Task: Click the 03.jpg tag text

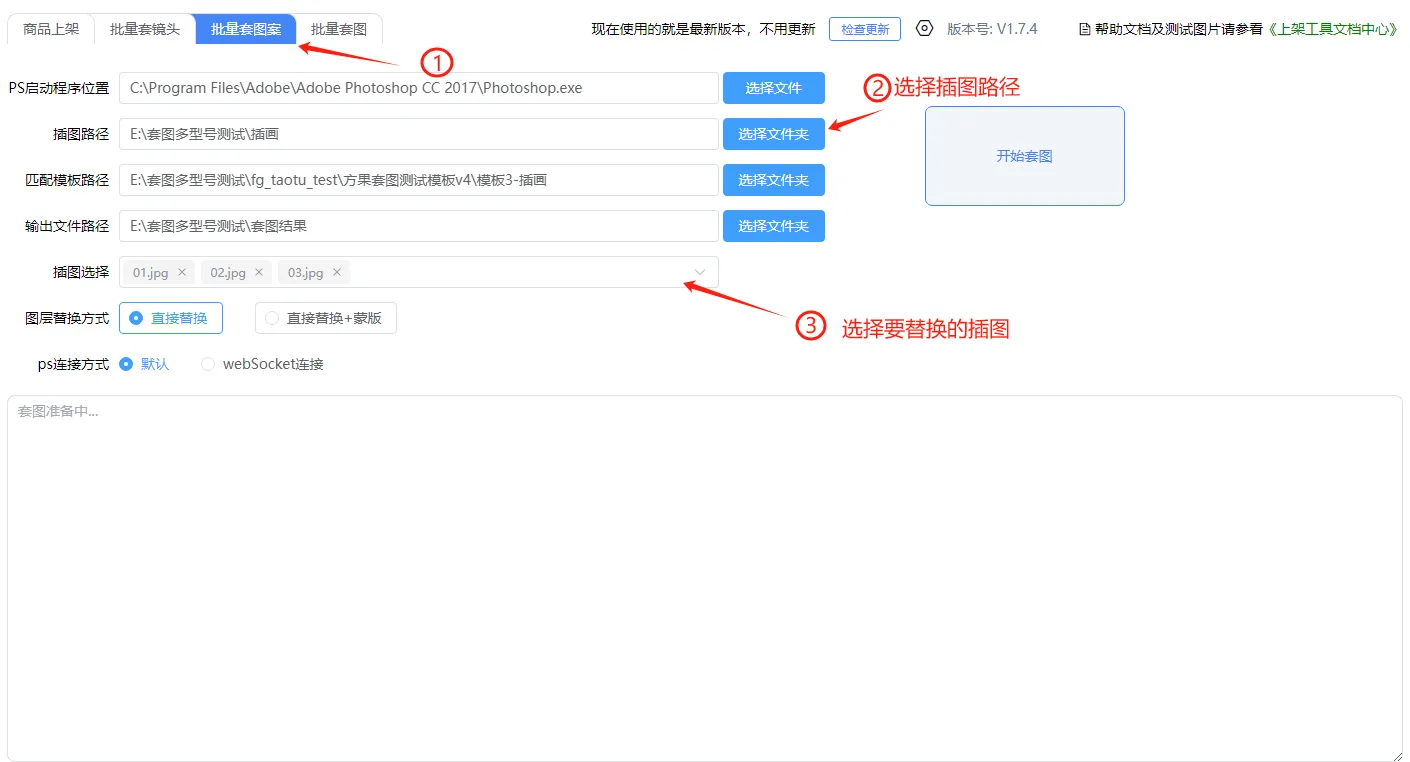Action: pyautogui.click(x=306, y=272)
